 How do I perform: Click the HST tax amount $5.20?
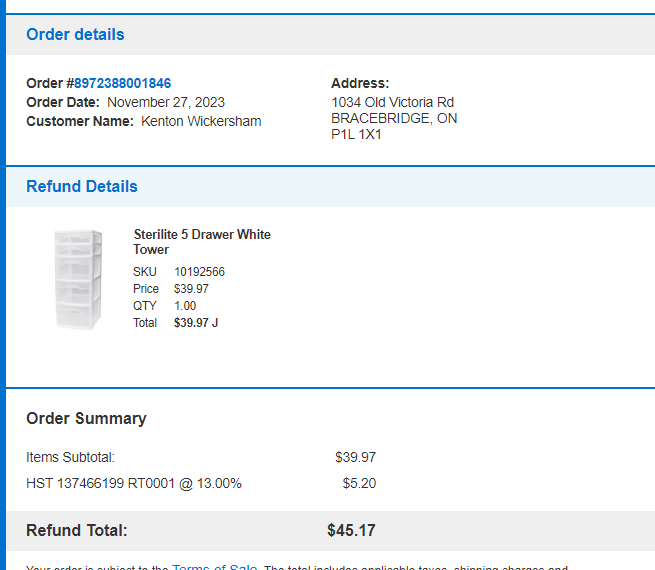coord(359,483)
